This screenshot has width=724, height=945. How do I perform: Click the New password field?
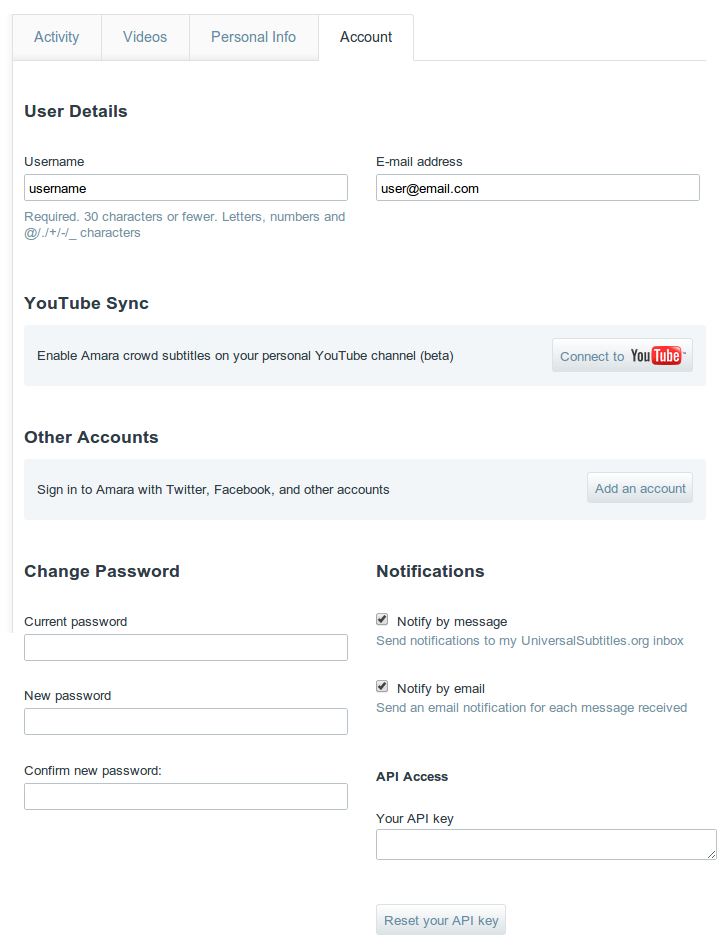tap(186, 722)
